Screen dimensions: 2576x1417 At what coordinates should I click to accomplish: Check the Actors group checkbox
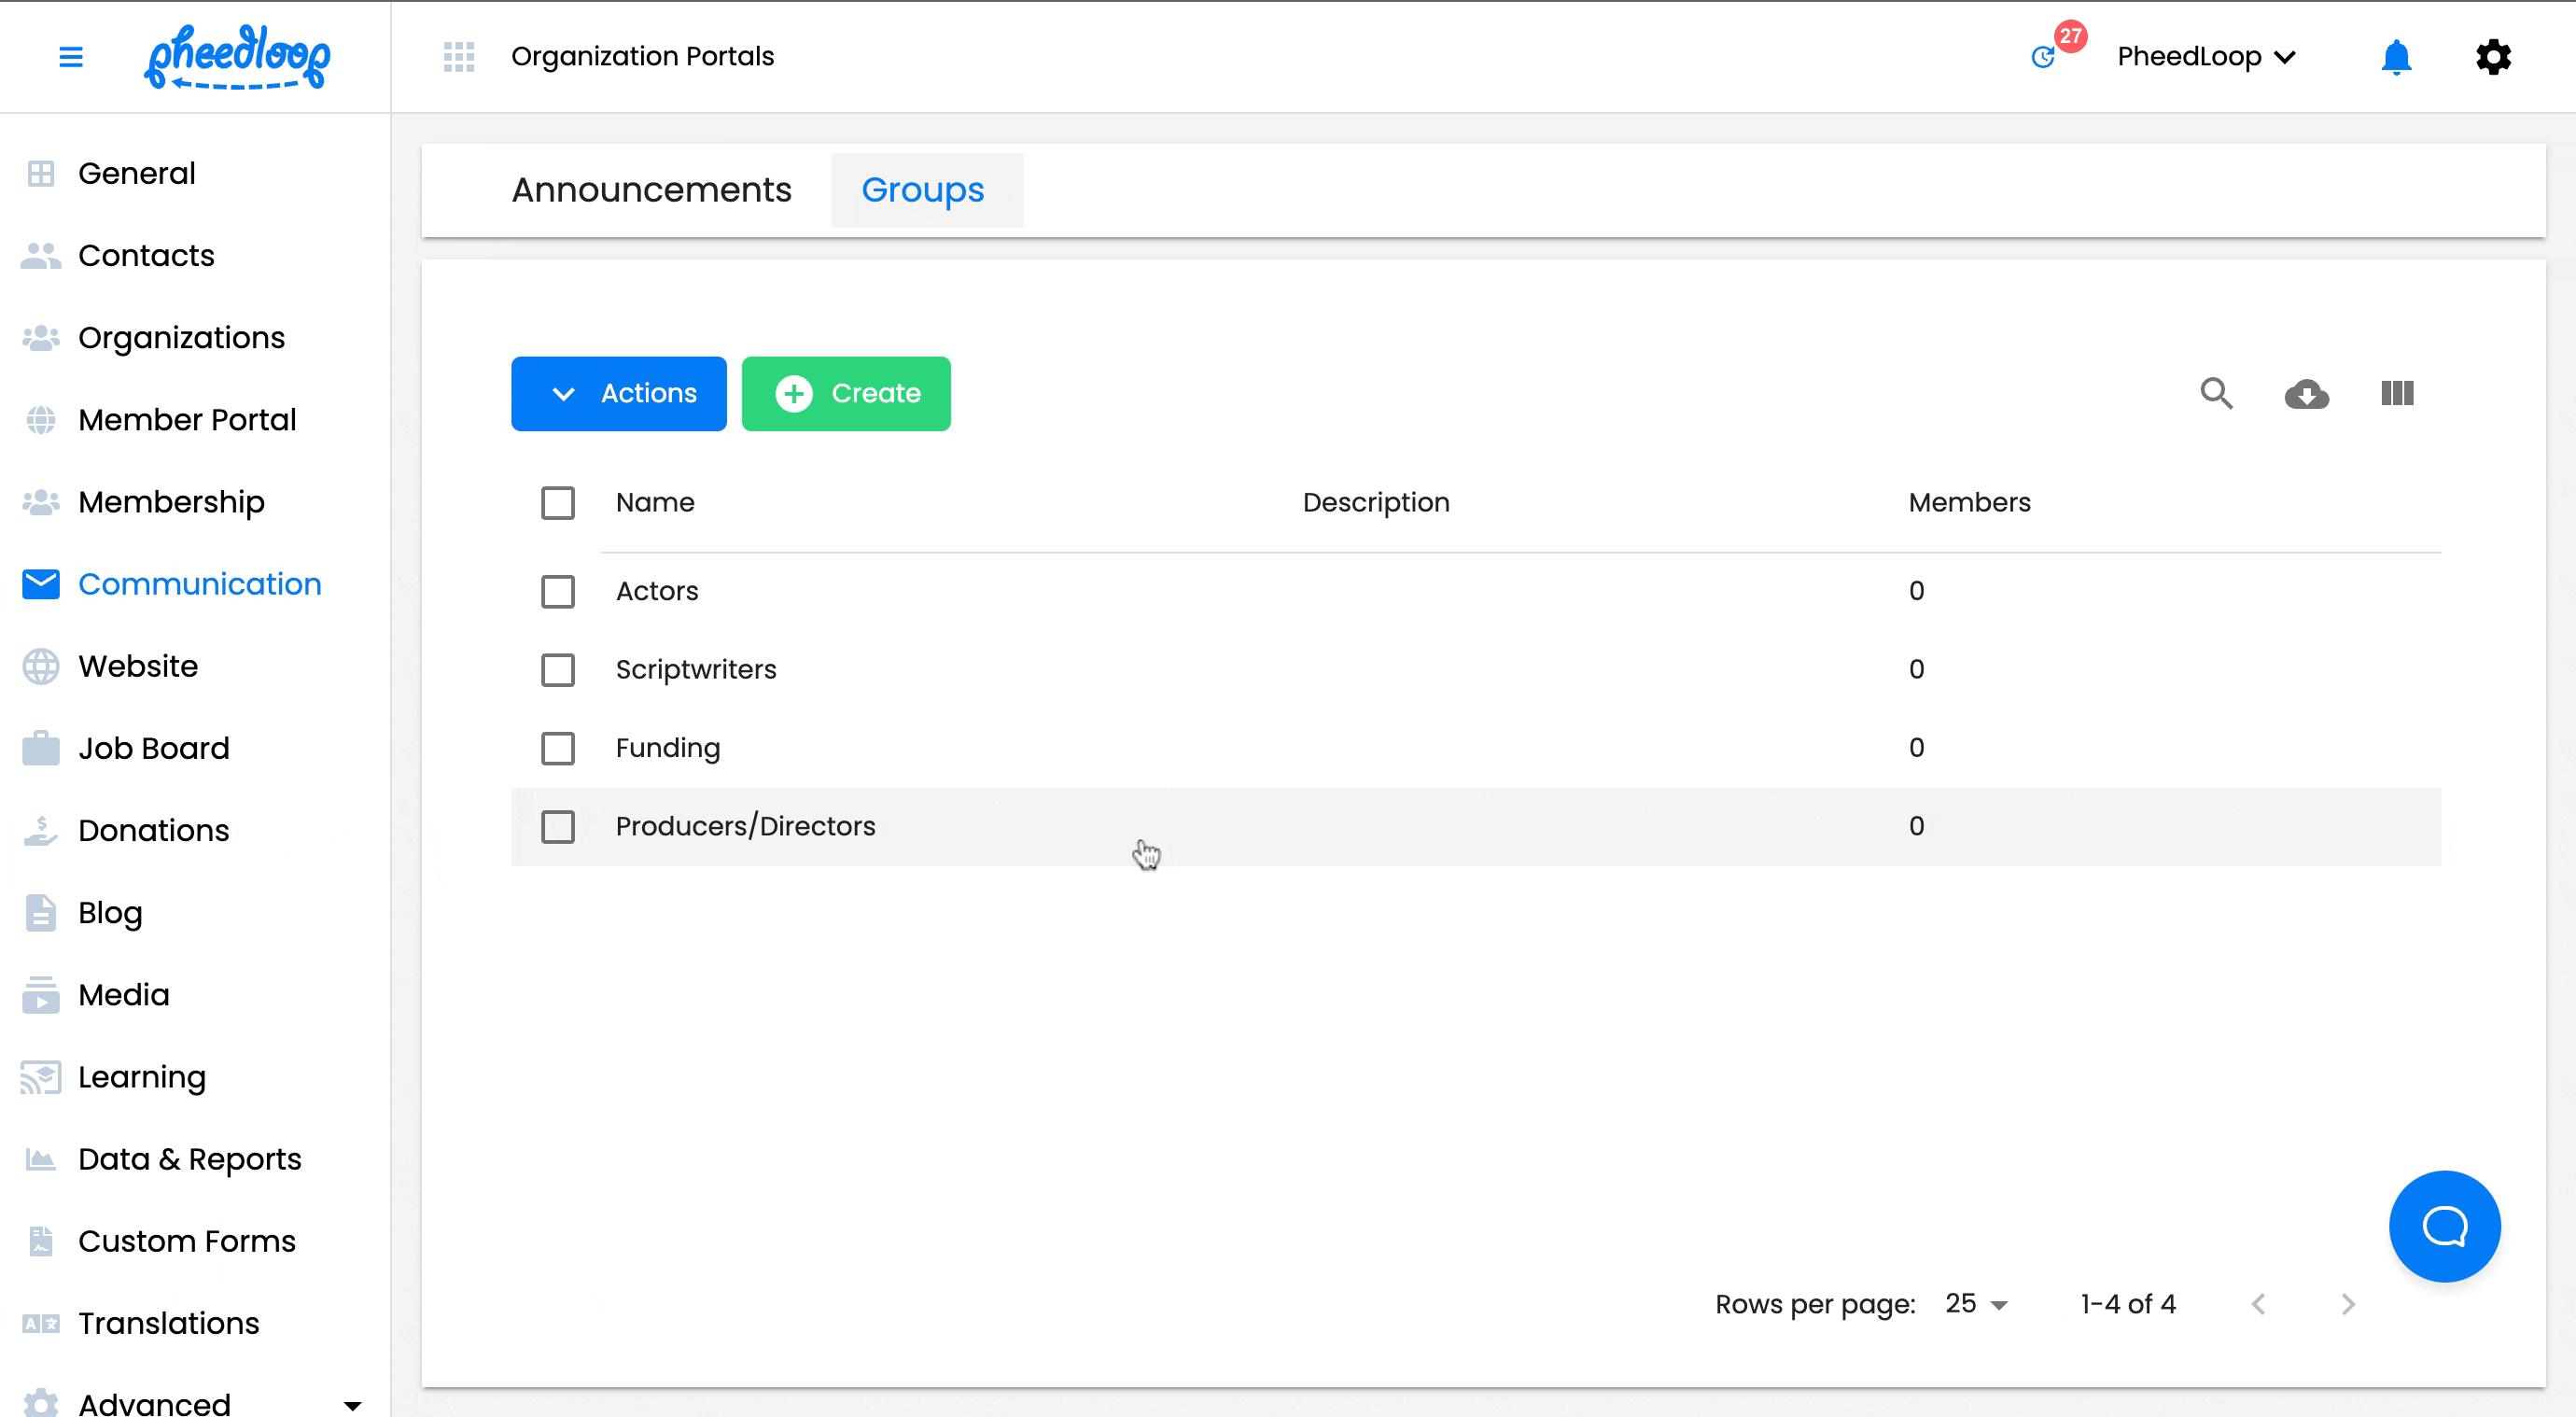tap(557, 591)
